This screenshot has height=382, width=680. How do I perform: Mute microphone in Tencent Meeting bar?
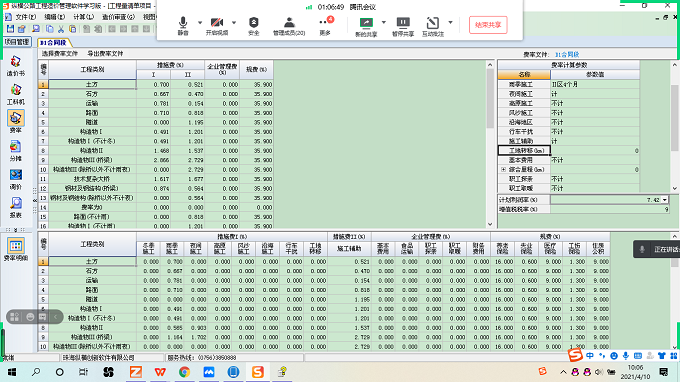coord(183,26)
